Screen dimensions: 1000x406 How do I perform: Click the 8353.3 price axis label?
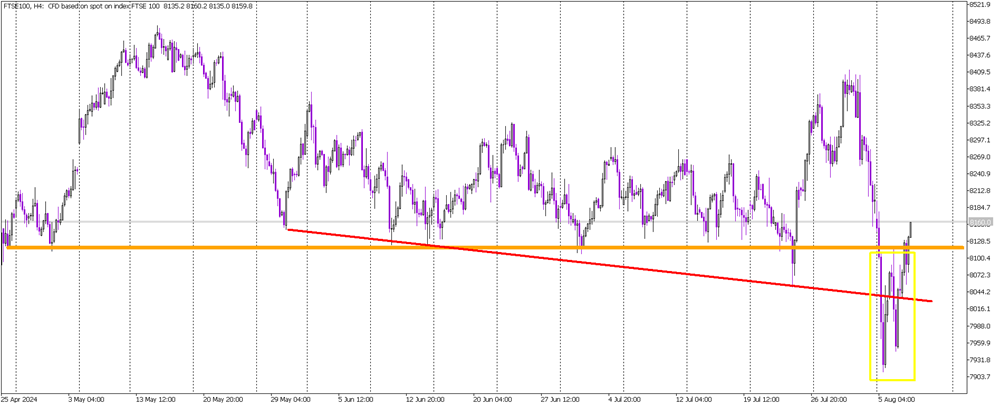[979, 106]
